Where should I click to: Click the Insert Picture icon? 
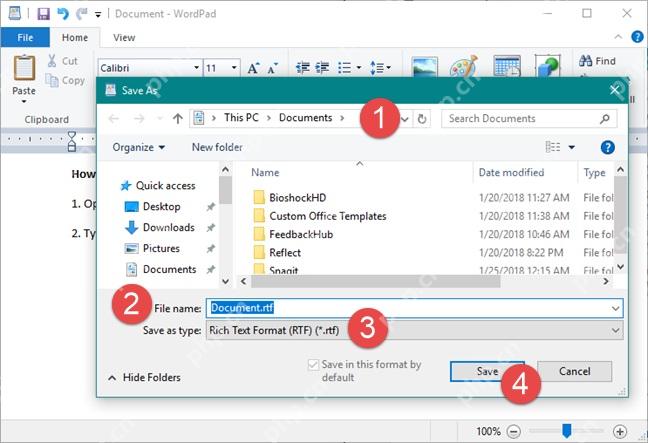click(424, 66)
